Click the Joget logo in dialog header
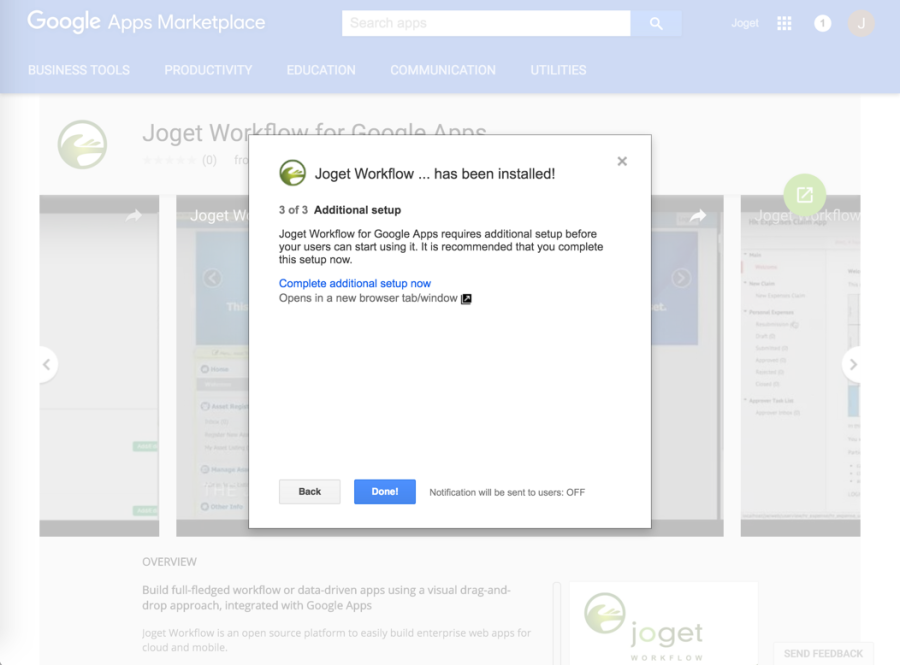Image resolution: width=900 pixels, height=665 pixels. [293, 173]
